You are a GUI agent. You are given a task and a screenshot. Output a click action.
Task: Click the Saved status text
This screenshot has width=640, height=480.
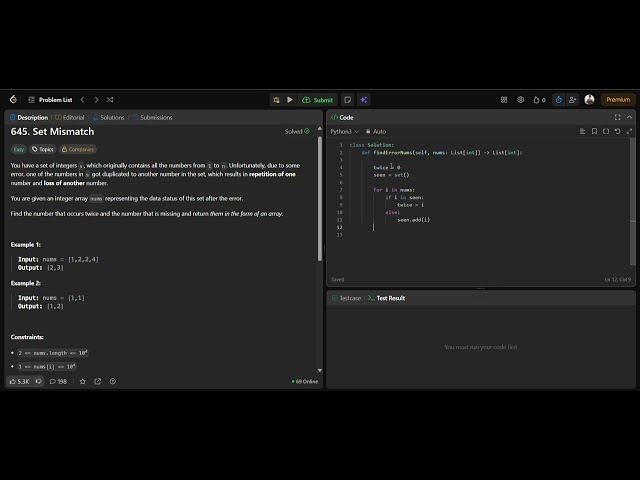coord(338,280)
